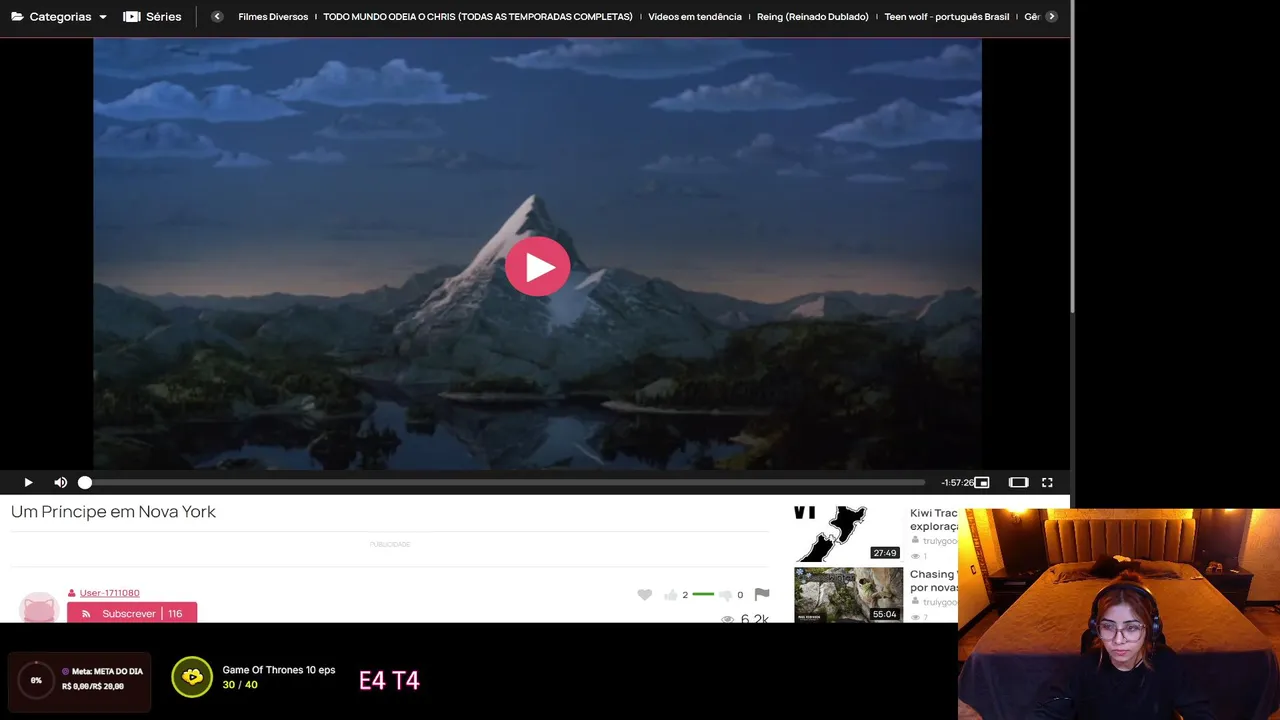Toggle picture-in-picture mode icon
Viewport: 1280px width, 720px height.
click(x=982, y=482)
